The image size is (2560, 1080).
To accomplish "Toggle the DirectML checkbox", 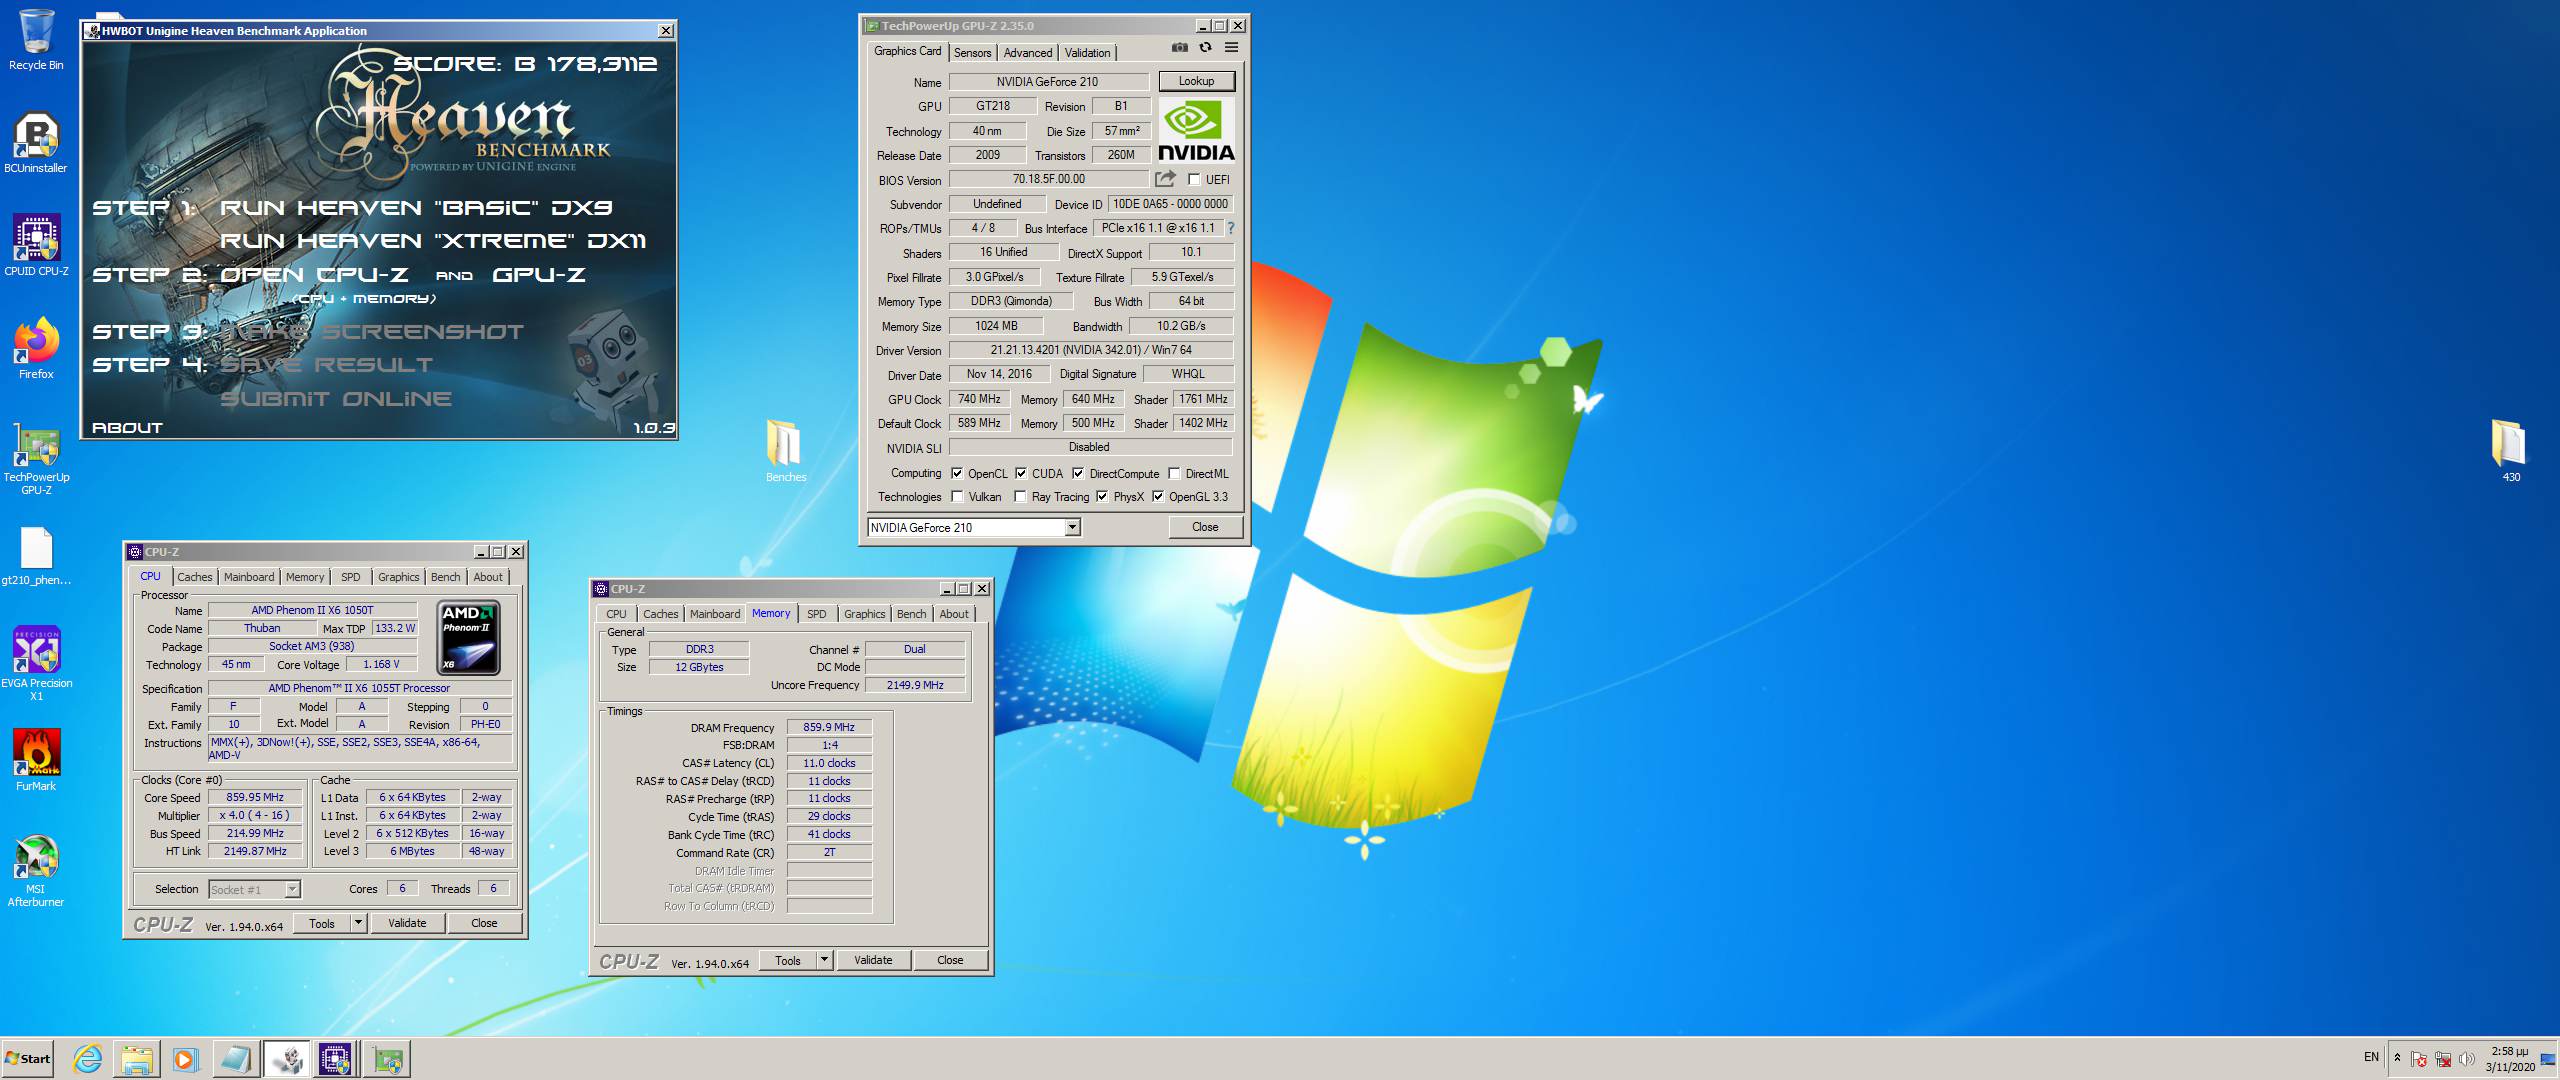I will click(x=1174, y=474).
